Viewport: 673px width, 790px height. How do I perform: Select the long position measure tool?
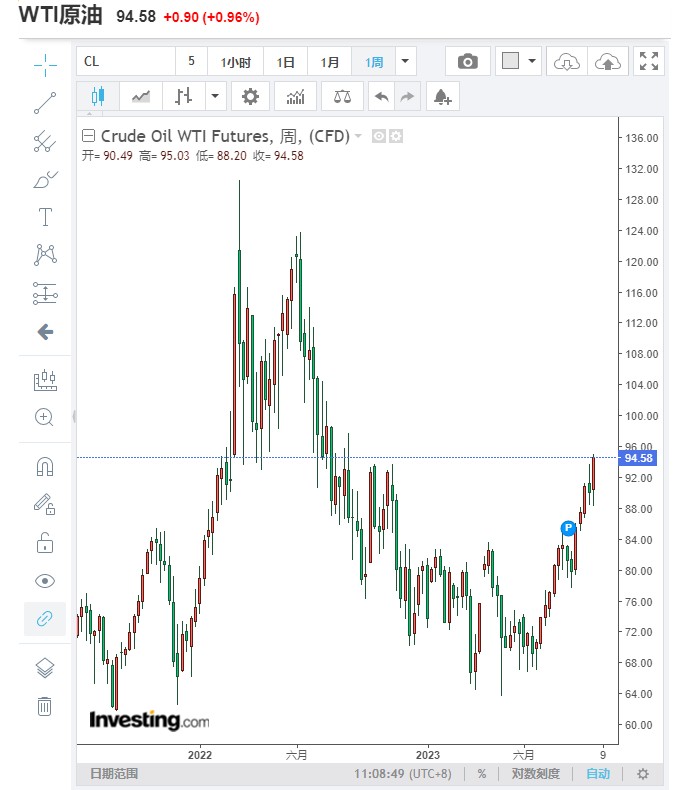coord(45,293)
